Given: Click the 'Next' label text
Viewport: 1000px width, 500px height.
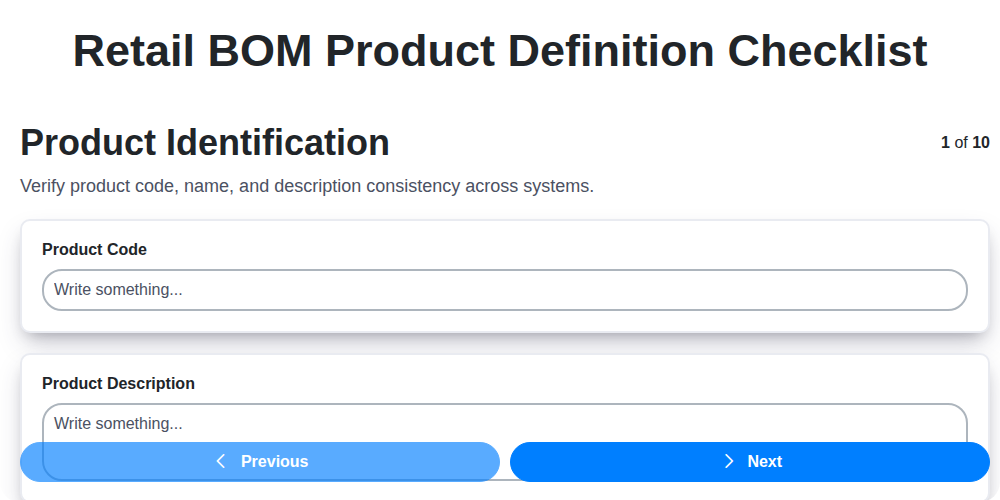Looking at the screenshot, I should pos(765,462).
